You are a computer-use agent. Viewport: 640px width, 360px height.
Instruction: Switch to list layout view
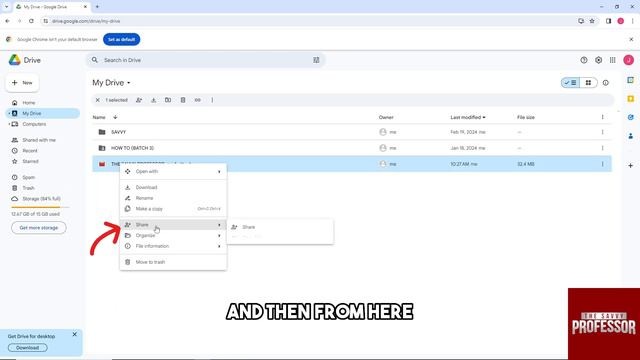(570, 83)
